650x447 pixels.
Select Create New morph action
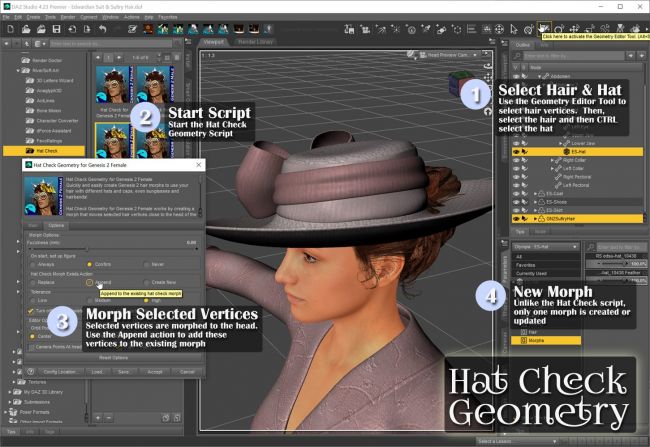click(146, 283)
